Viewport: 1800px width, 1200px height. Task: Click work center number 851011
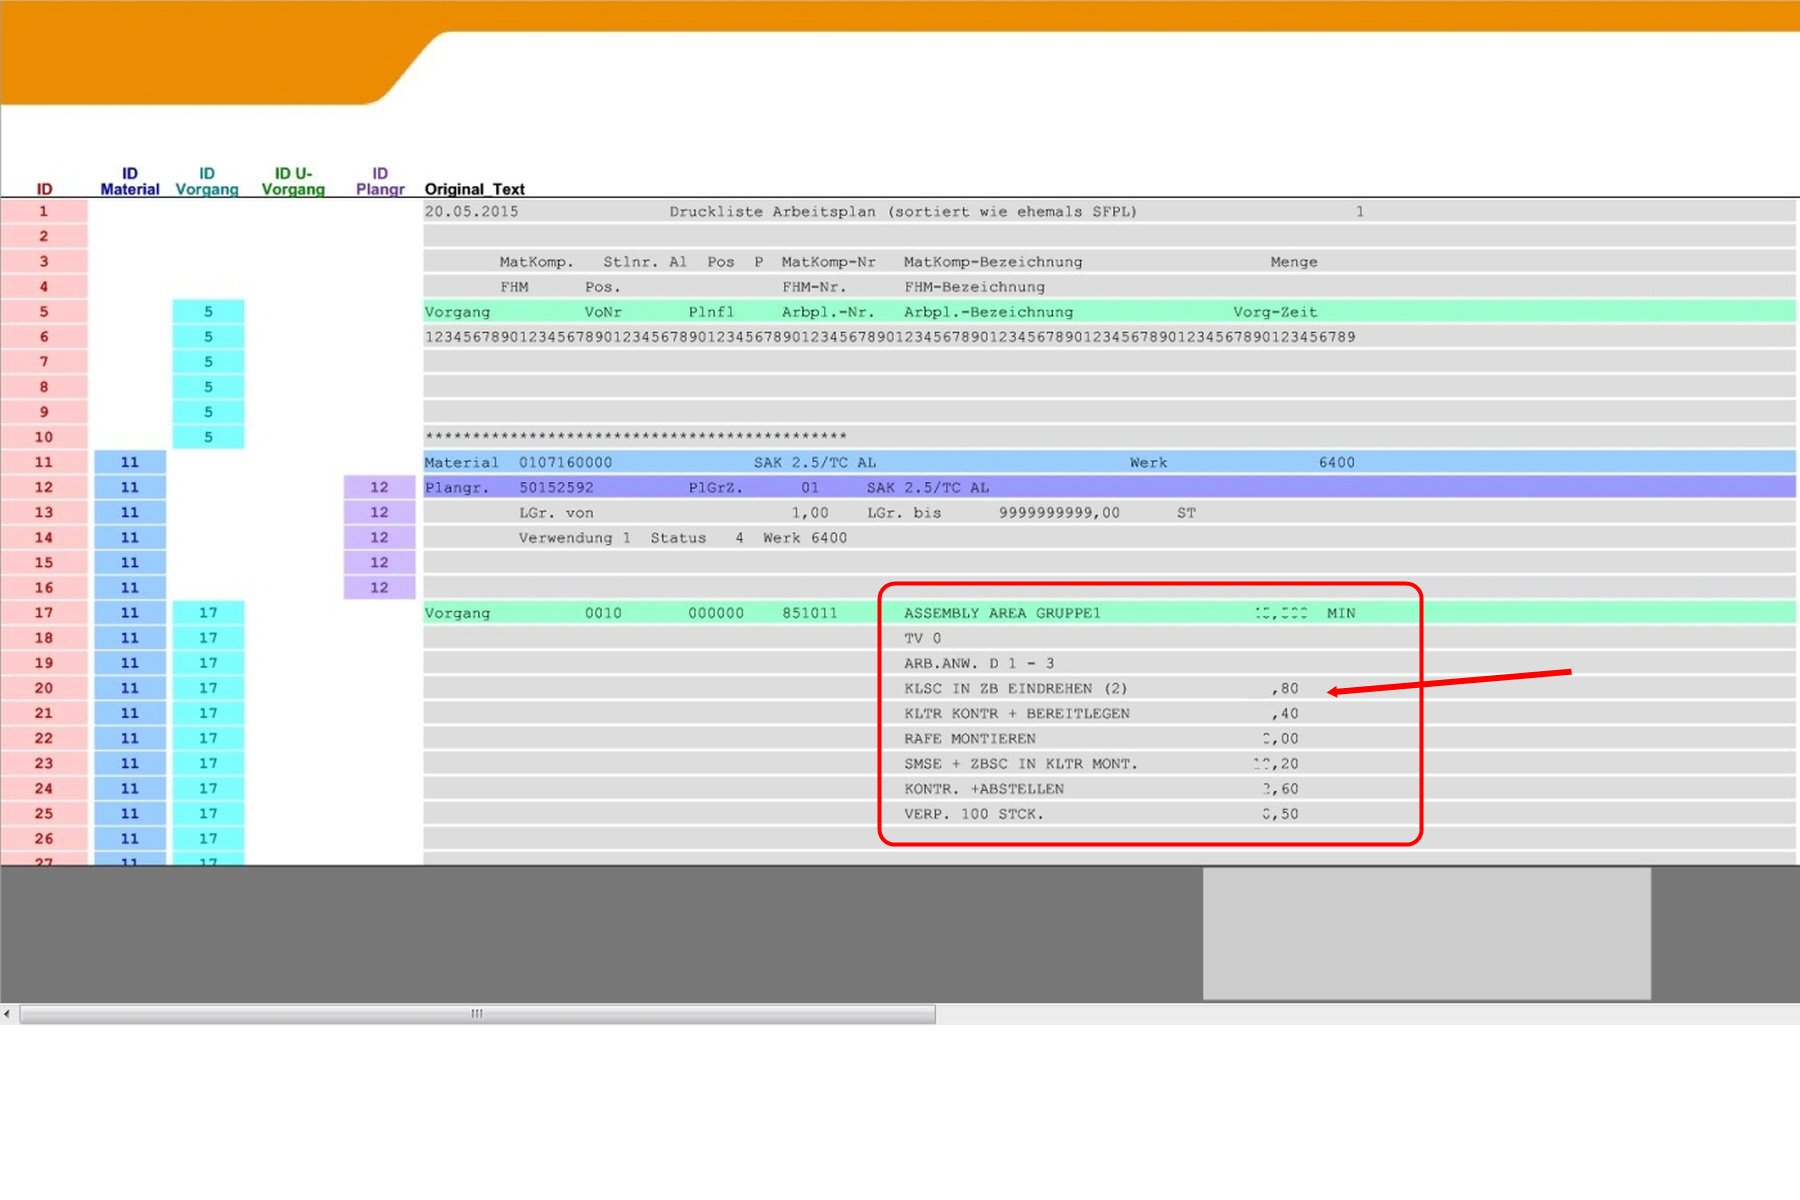pos(810,613)
